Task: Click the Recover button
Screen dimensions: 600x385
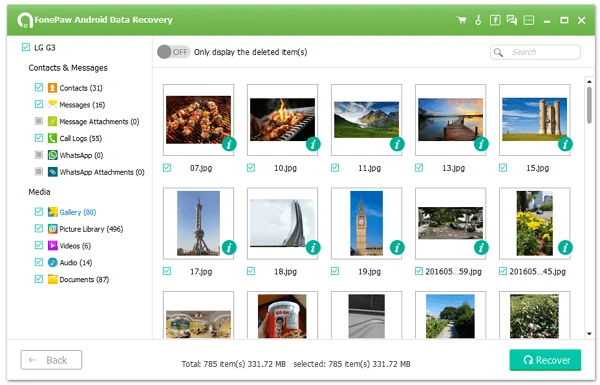Action: 545,360
